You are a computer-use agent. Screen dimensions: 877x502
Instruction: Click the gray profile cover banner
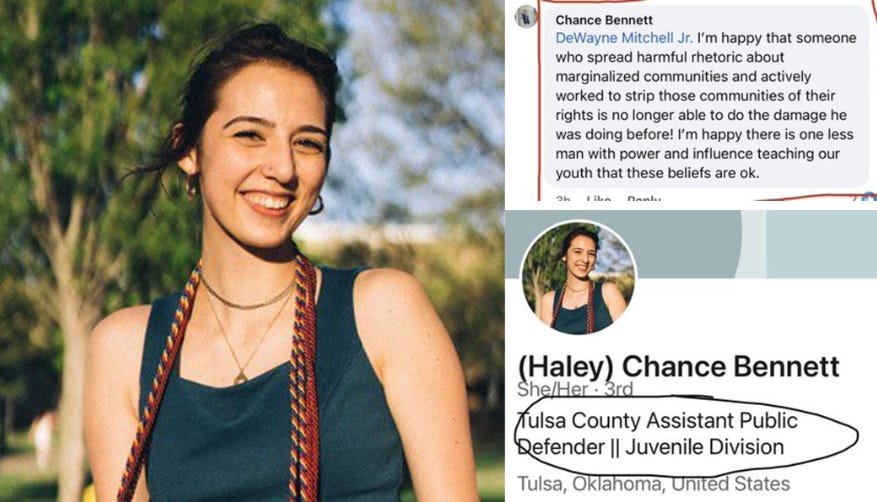coord(624,244)
